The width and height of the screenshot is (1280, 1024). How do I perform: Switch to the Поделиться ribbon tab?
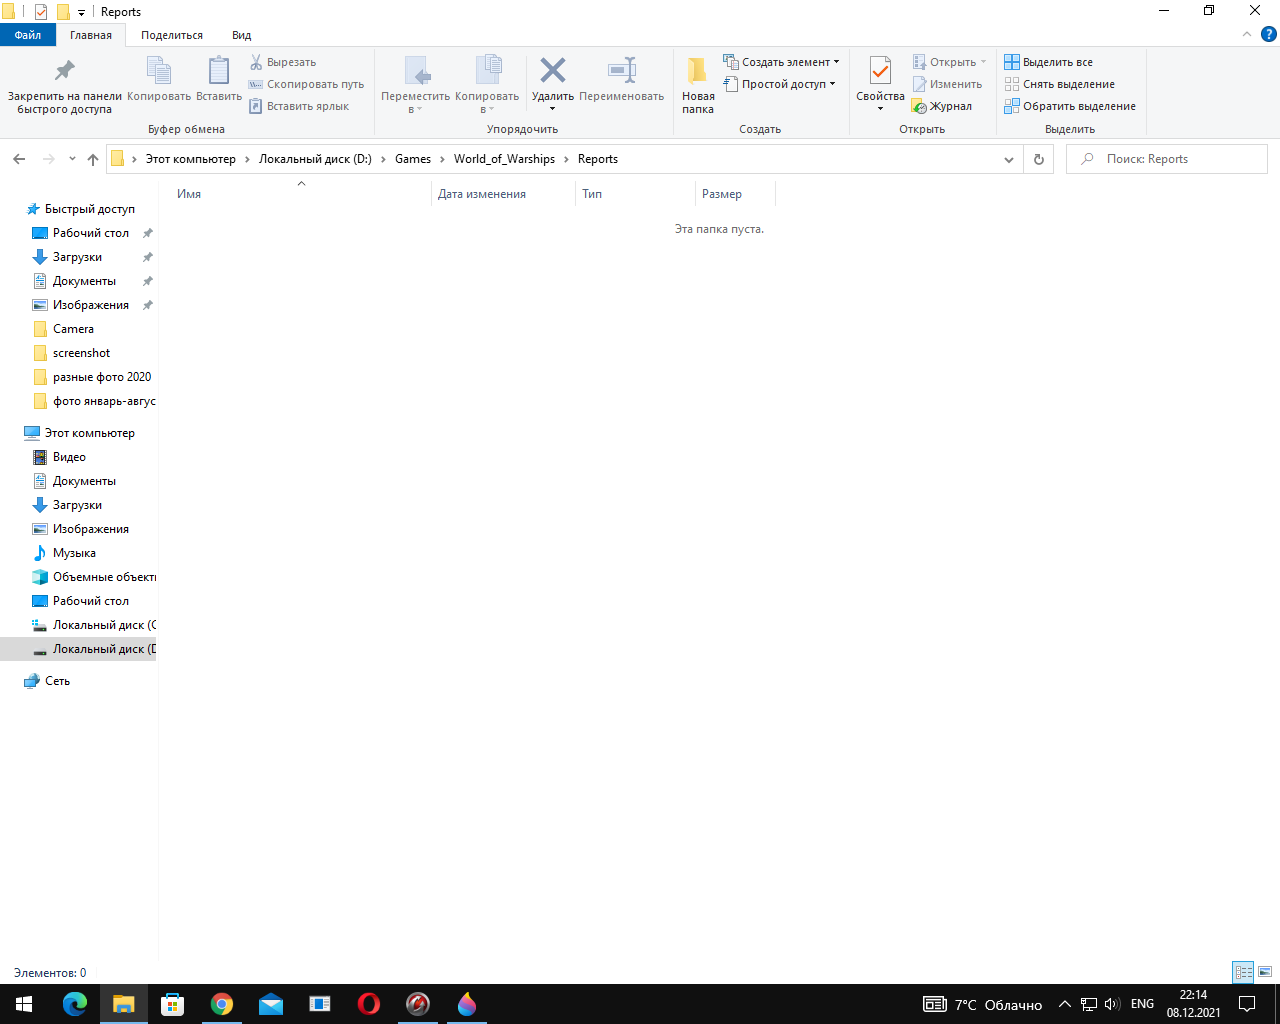point(172,35)
